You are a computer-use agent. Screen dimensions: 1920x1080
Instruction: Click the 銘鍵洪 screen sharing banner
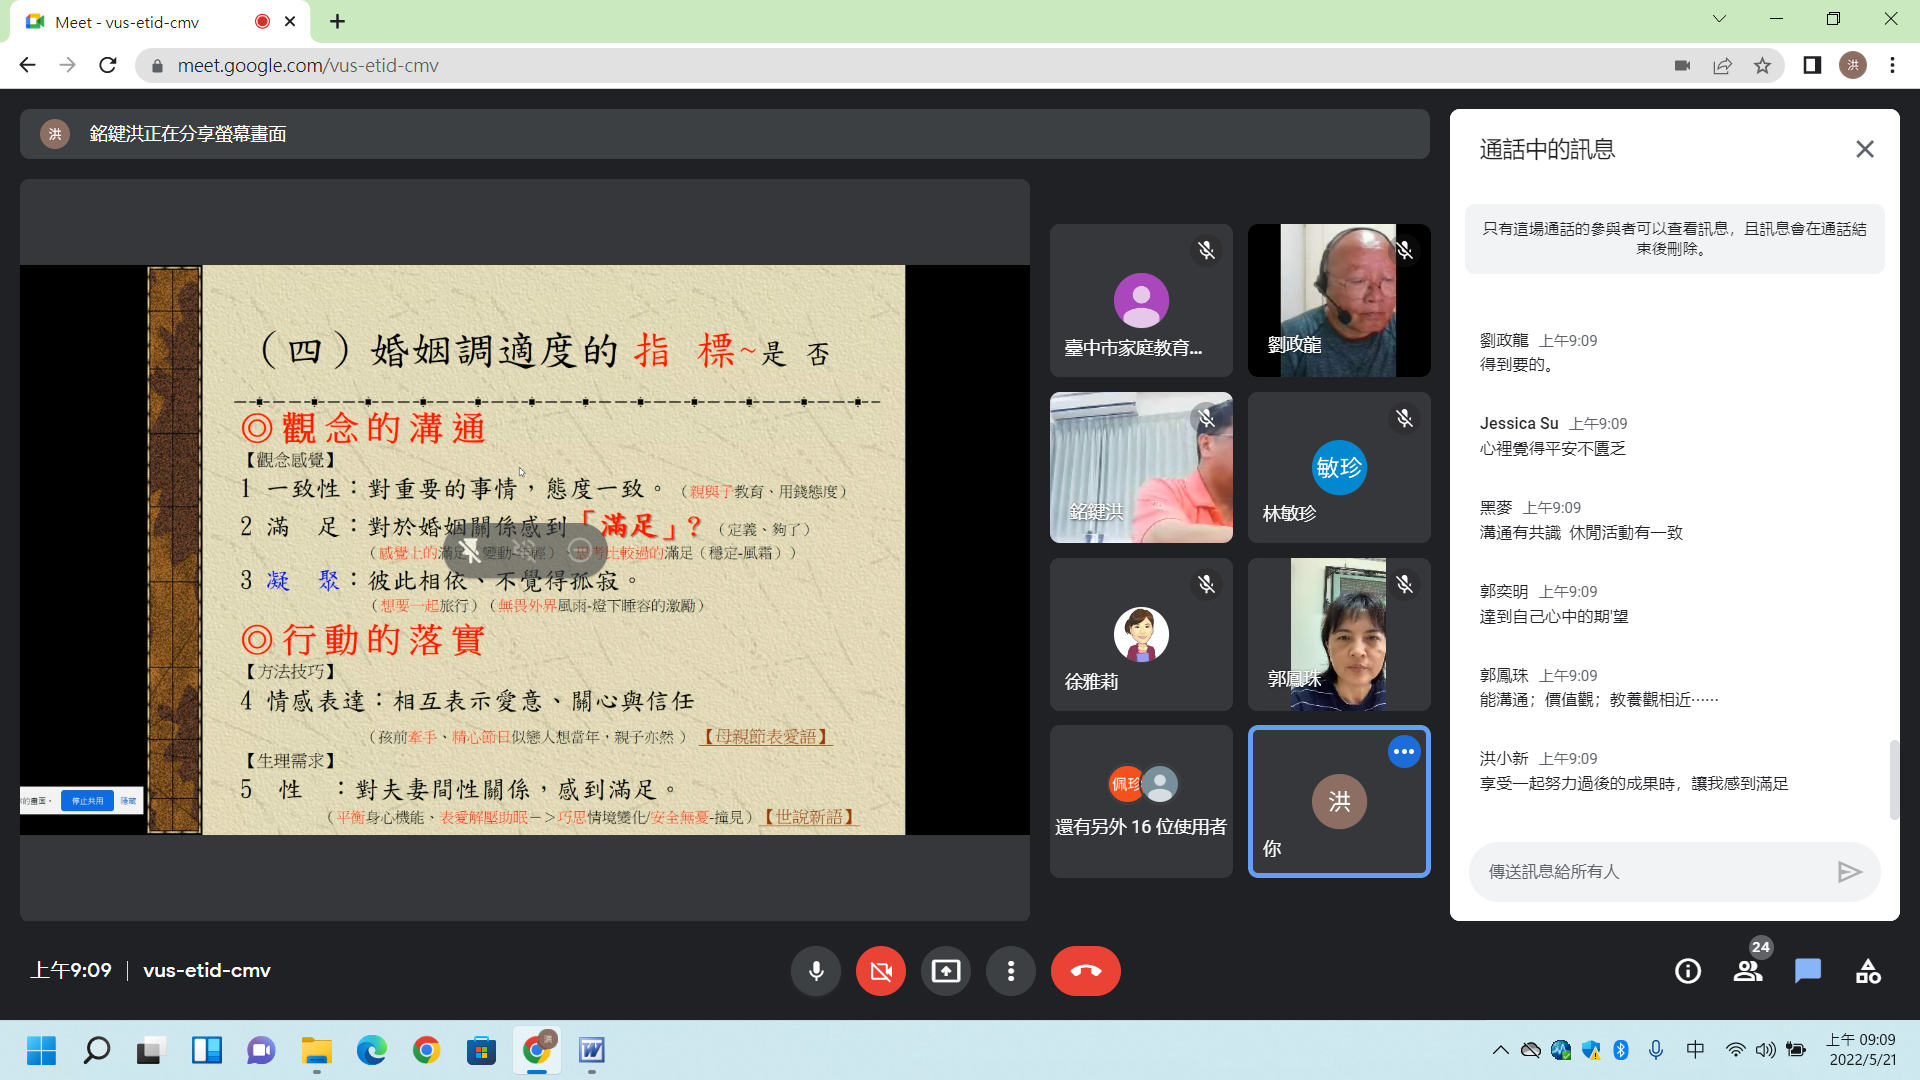724,134
